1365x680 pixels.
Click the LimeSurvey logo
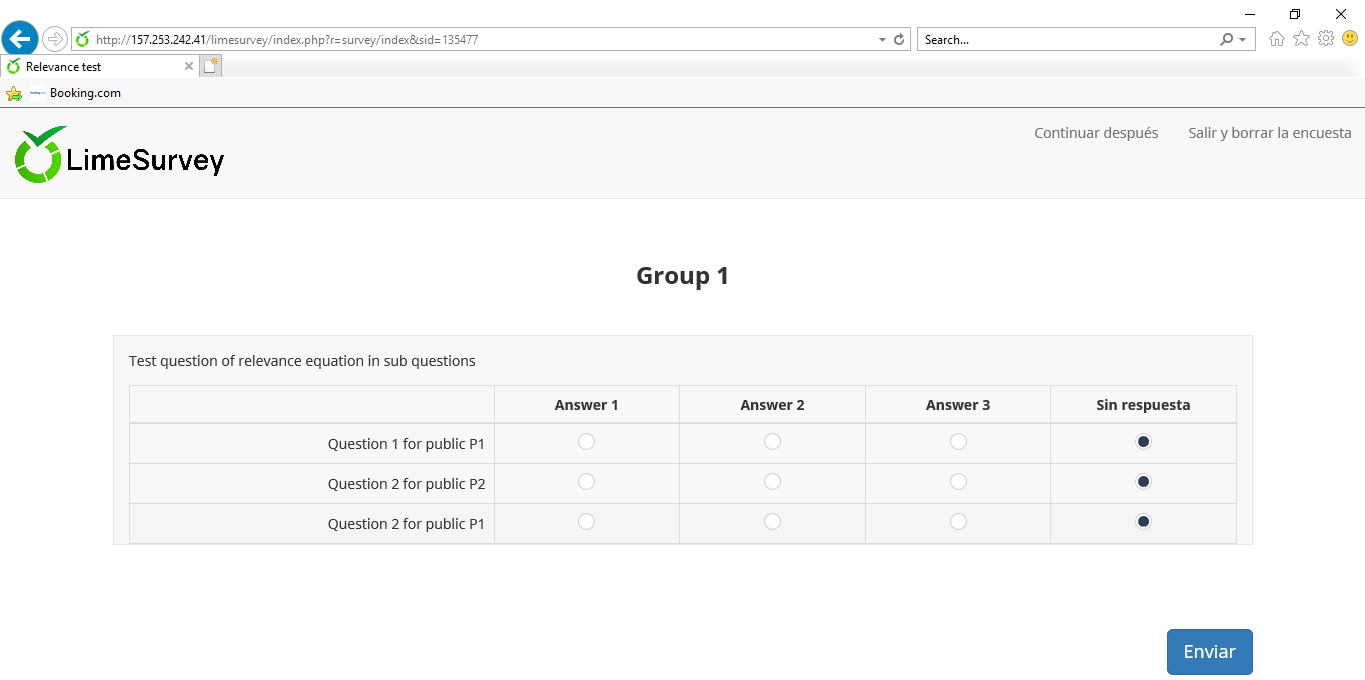pyautogui.click(x=120, y=155)
